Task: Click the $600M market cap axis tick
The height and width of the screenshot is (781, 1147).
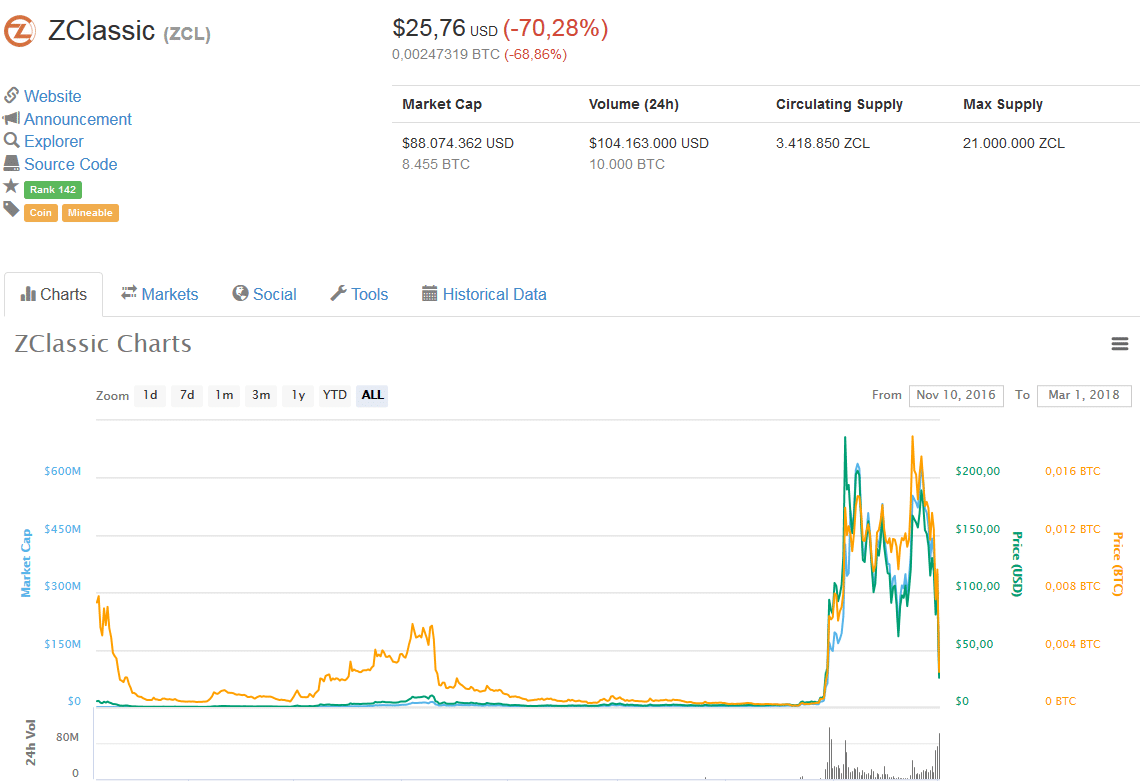Action: (x=62, y=471)
